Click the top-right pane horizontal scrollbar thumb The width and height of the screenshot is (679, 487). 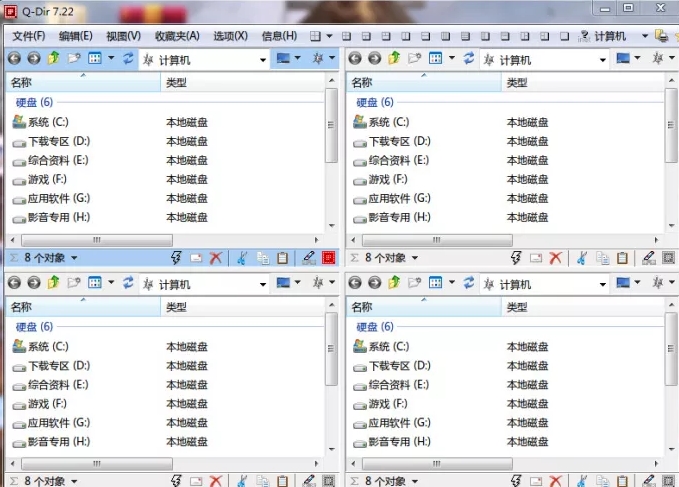(x=437, y=240)
